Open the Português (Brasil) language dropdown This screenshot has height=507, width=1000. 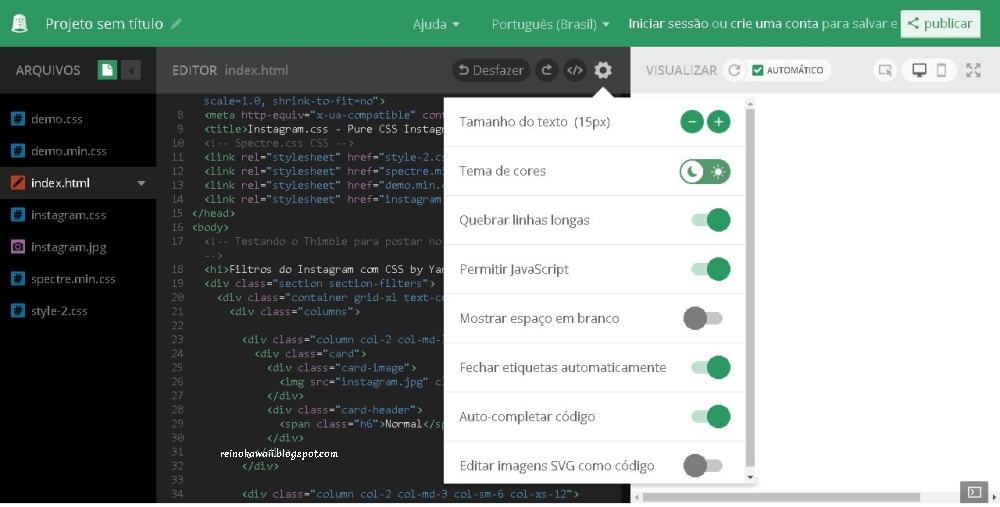(x=550, y=24)
